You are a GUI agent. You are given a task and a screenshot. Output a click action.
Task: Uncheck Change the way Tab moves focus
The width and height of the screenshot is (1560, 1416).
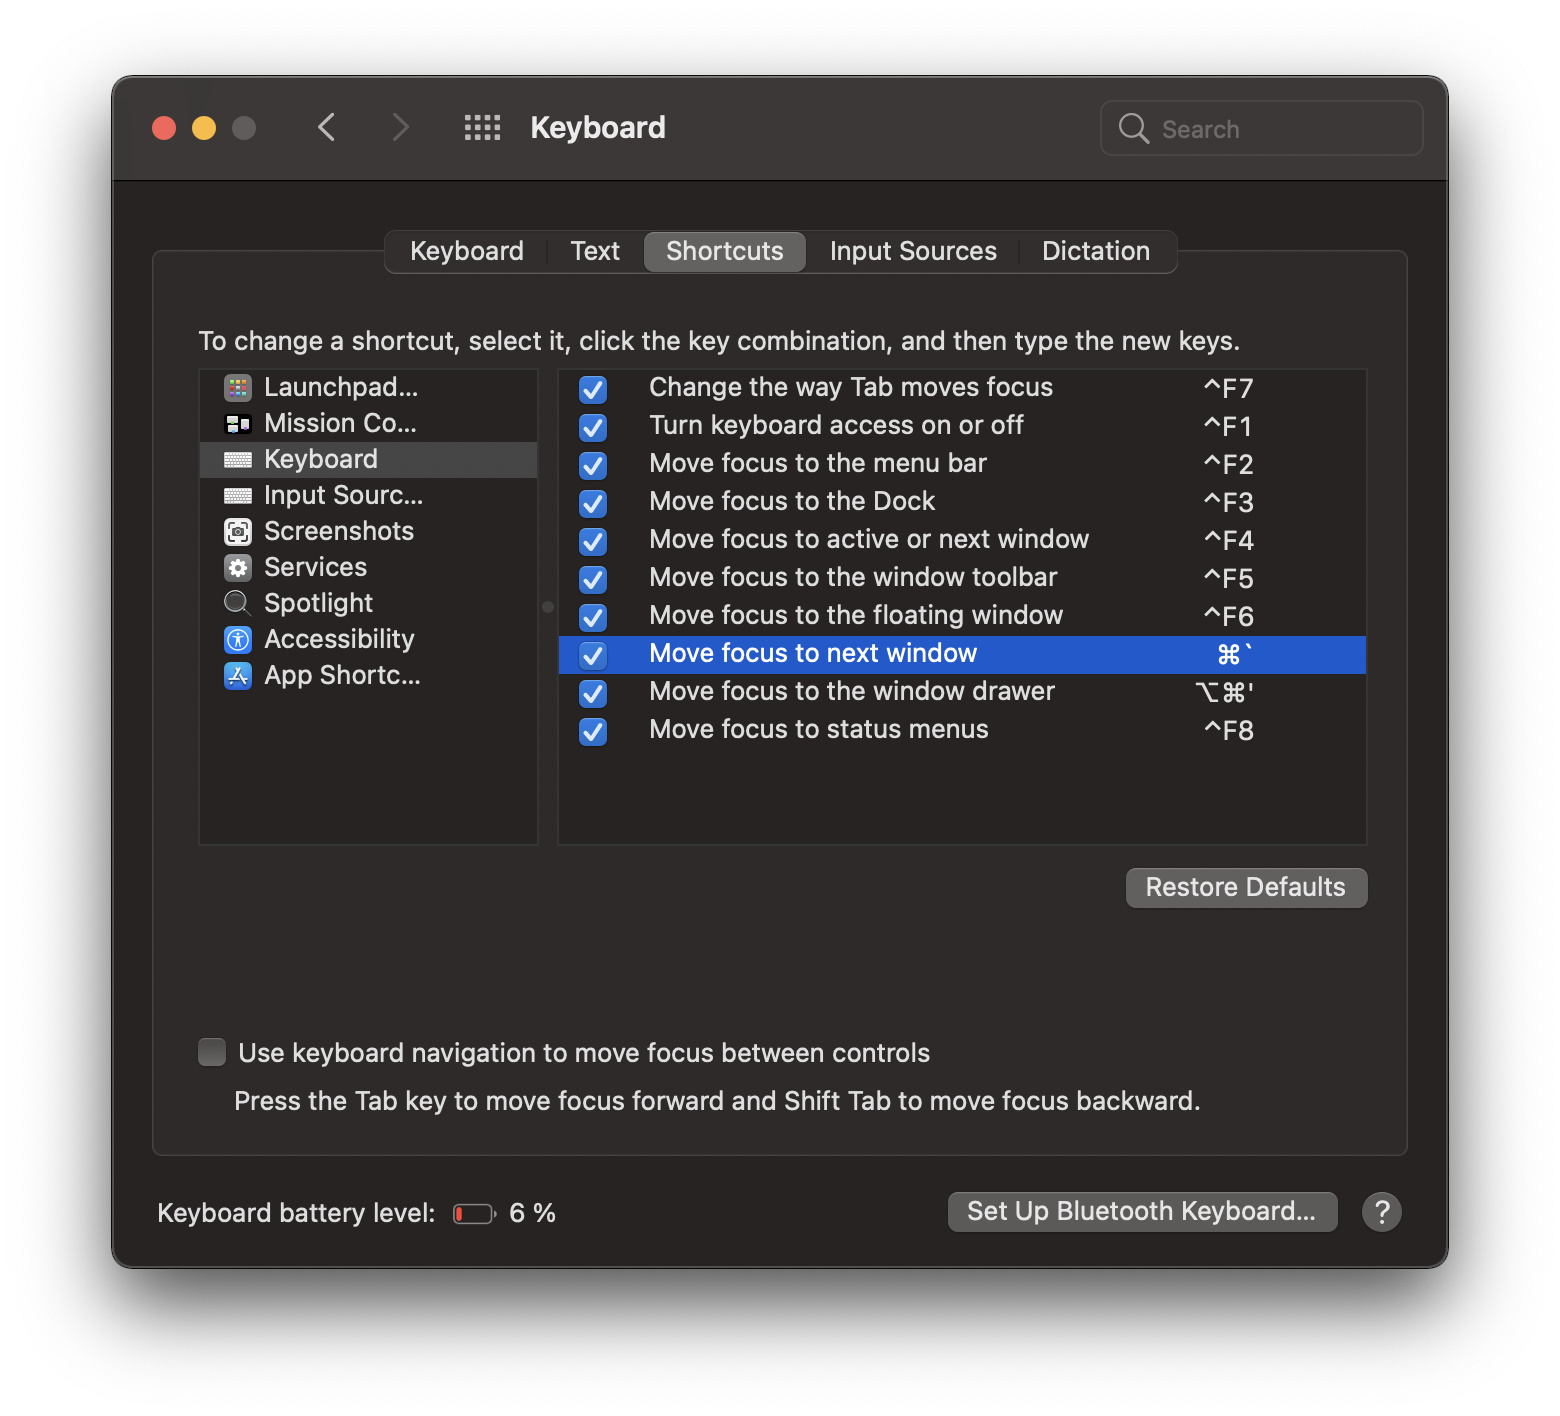[593, 389]
